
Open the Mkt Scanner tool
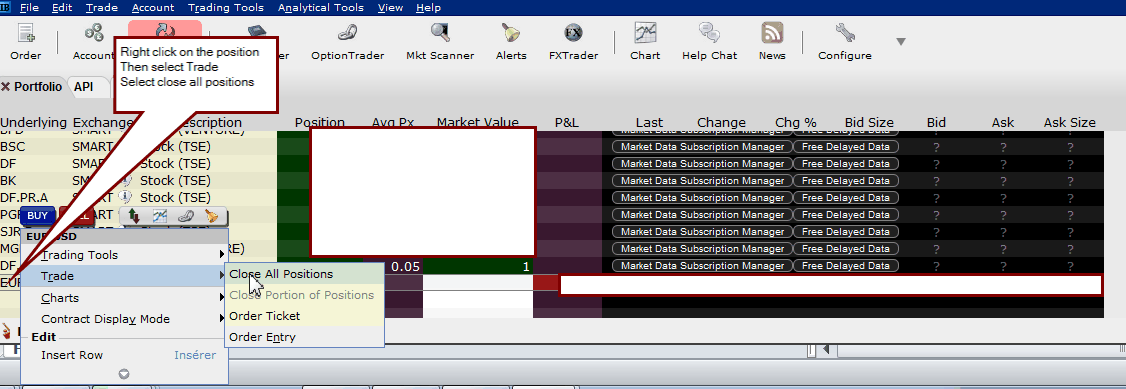coord(440,42)
